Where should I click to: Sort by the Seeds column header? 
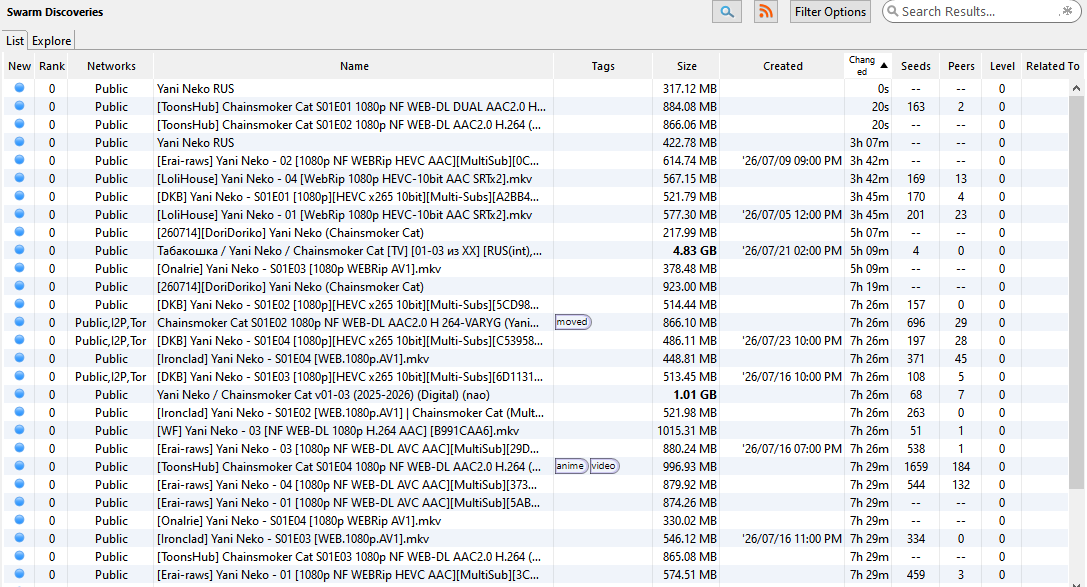point(916,66)
